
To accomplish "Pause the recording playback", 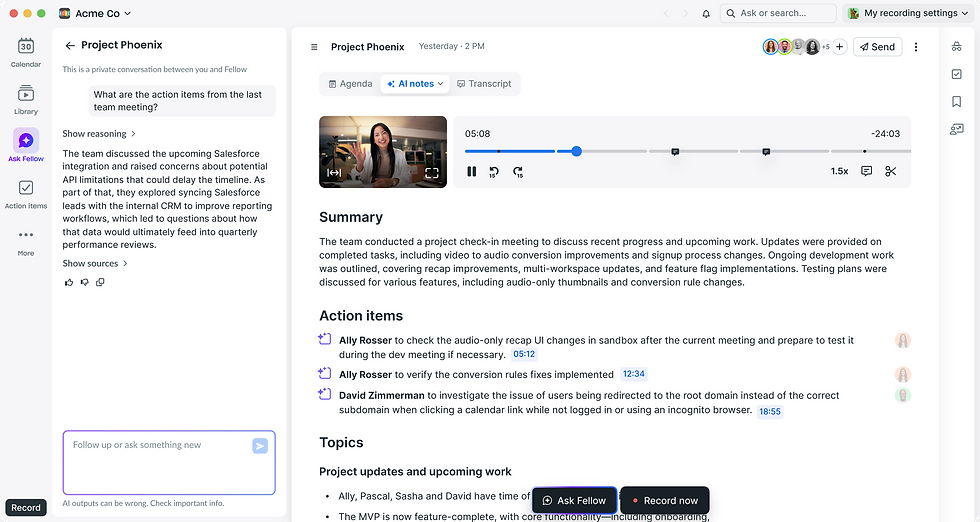I will [472, 171].
